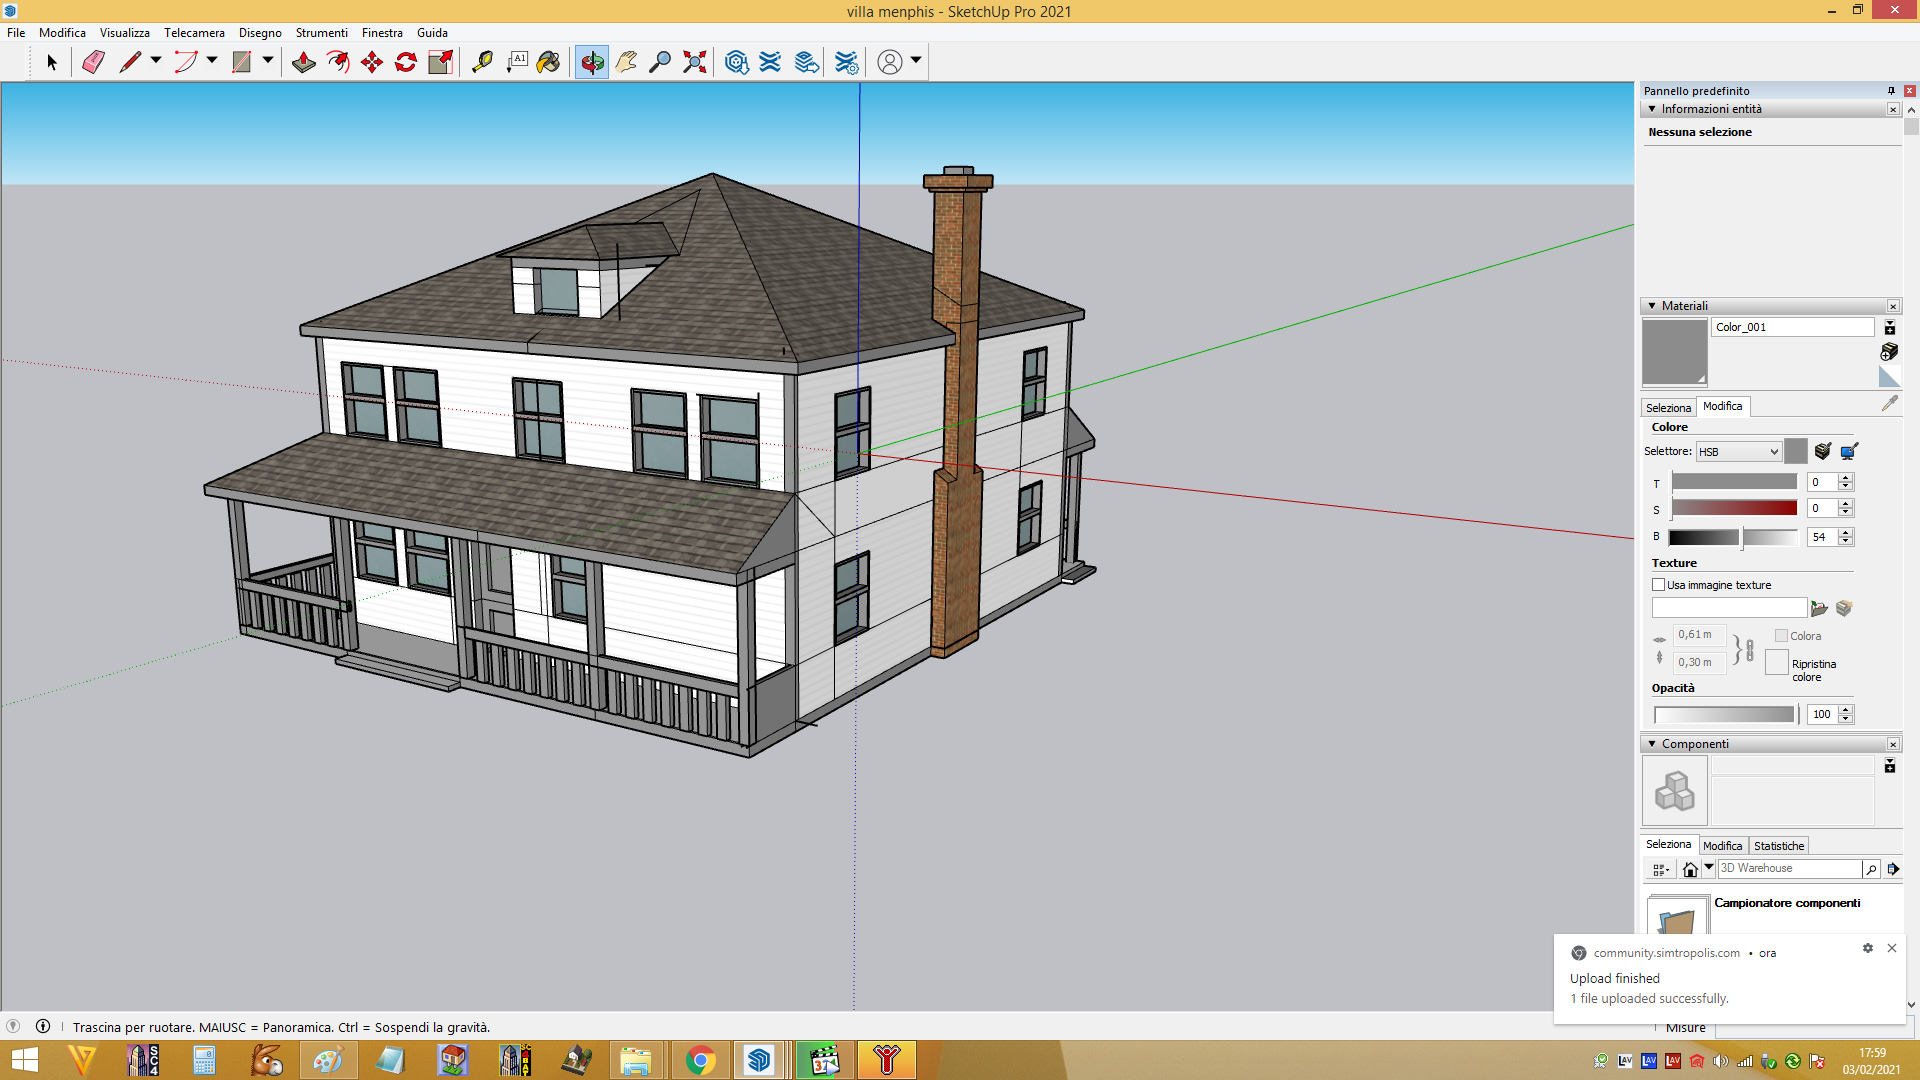Screen dimensions: 1920x1080
Task: Collapse the Informazioni entità section
Action: tap(1652, 109)
